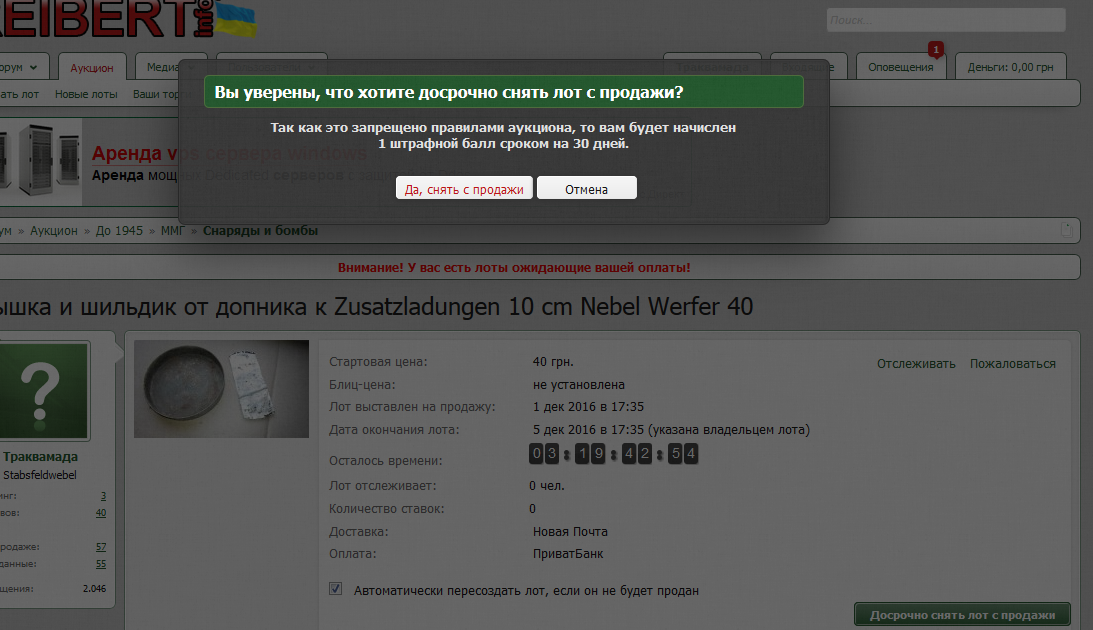The width and height of the screenshot is (1093, 630).
Task: Click the question-mark user avatar
Action: [43, 391]
